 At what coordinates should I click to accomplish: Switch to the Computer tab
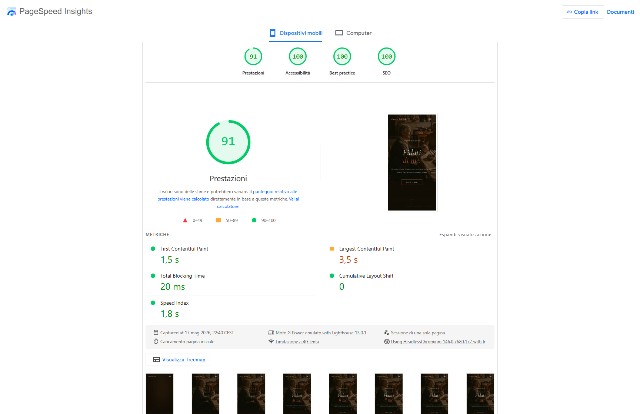(353, 33)
